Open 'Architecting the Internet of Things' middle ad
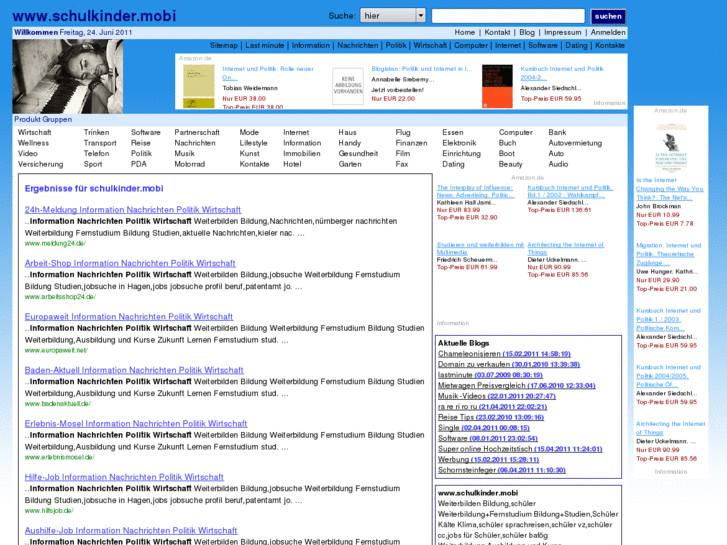Image resolution: width=727 pixels, height=545 pixels. click(x=566, y=248)
